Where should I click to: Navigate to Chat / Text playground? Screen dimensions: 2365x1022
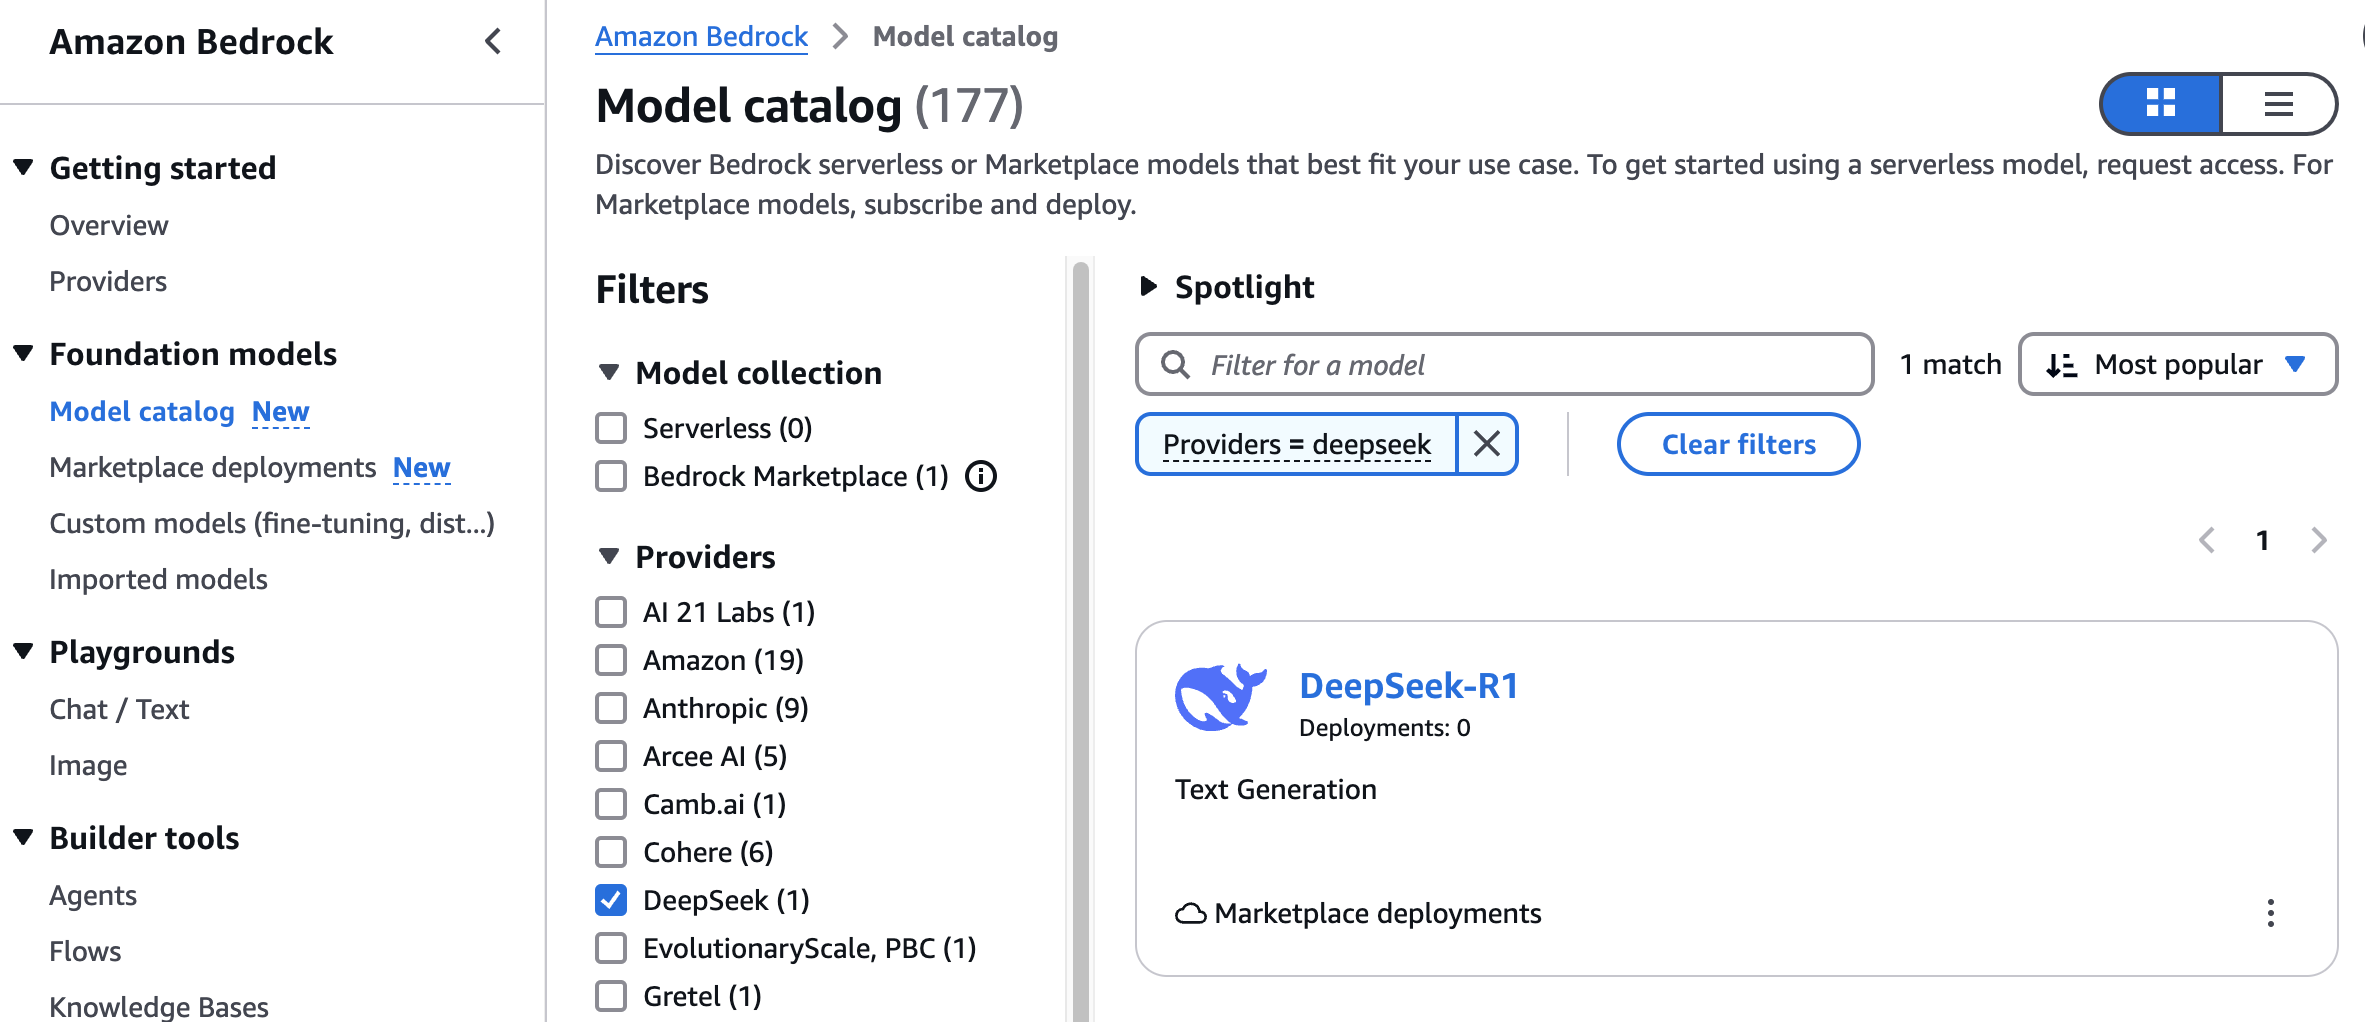[x=119, y=709]
